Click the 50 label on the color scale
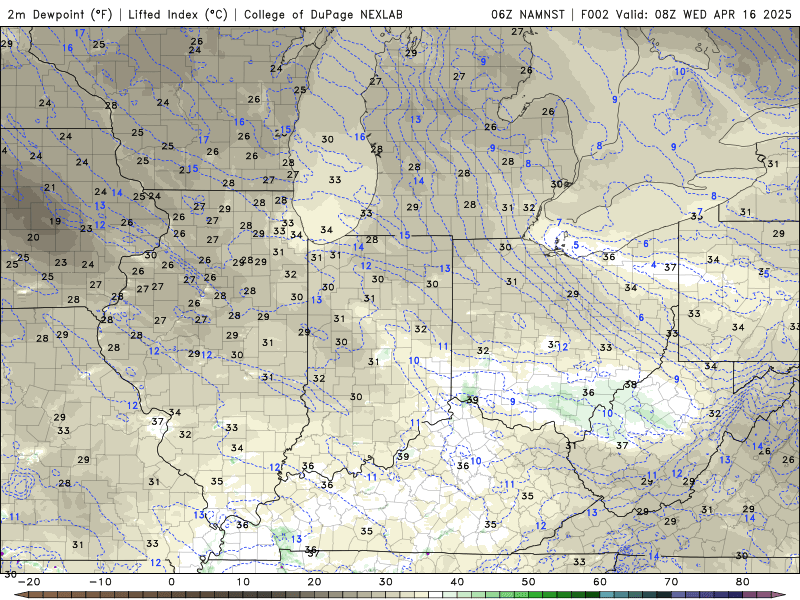This screenshot has height=600, width=800. (x=529, y=582)
